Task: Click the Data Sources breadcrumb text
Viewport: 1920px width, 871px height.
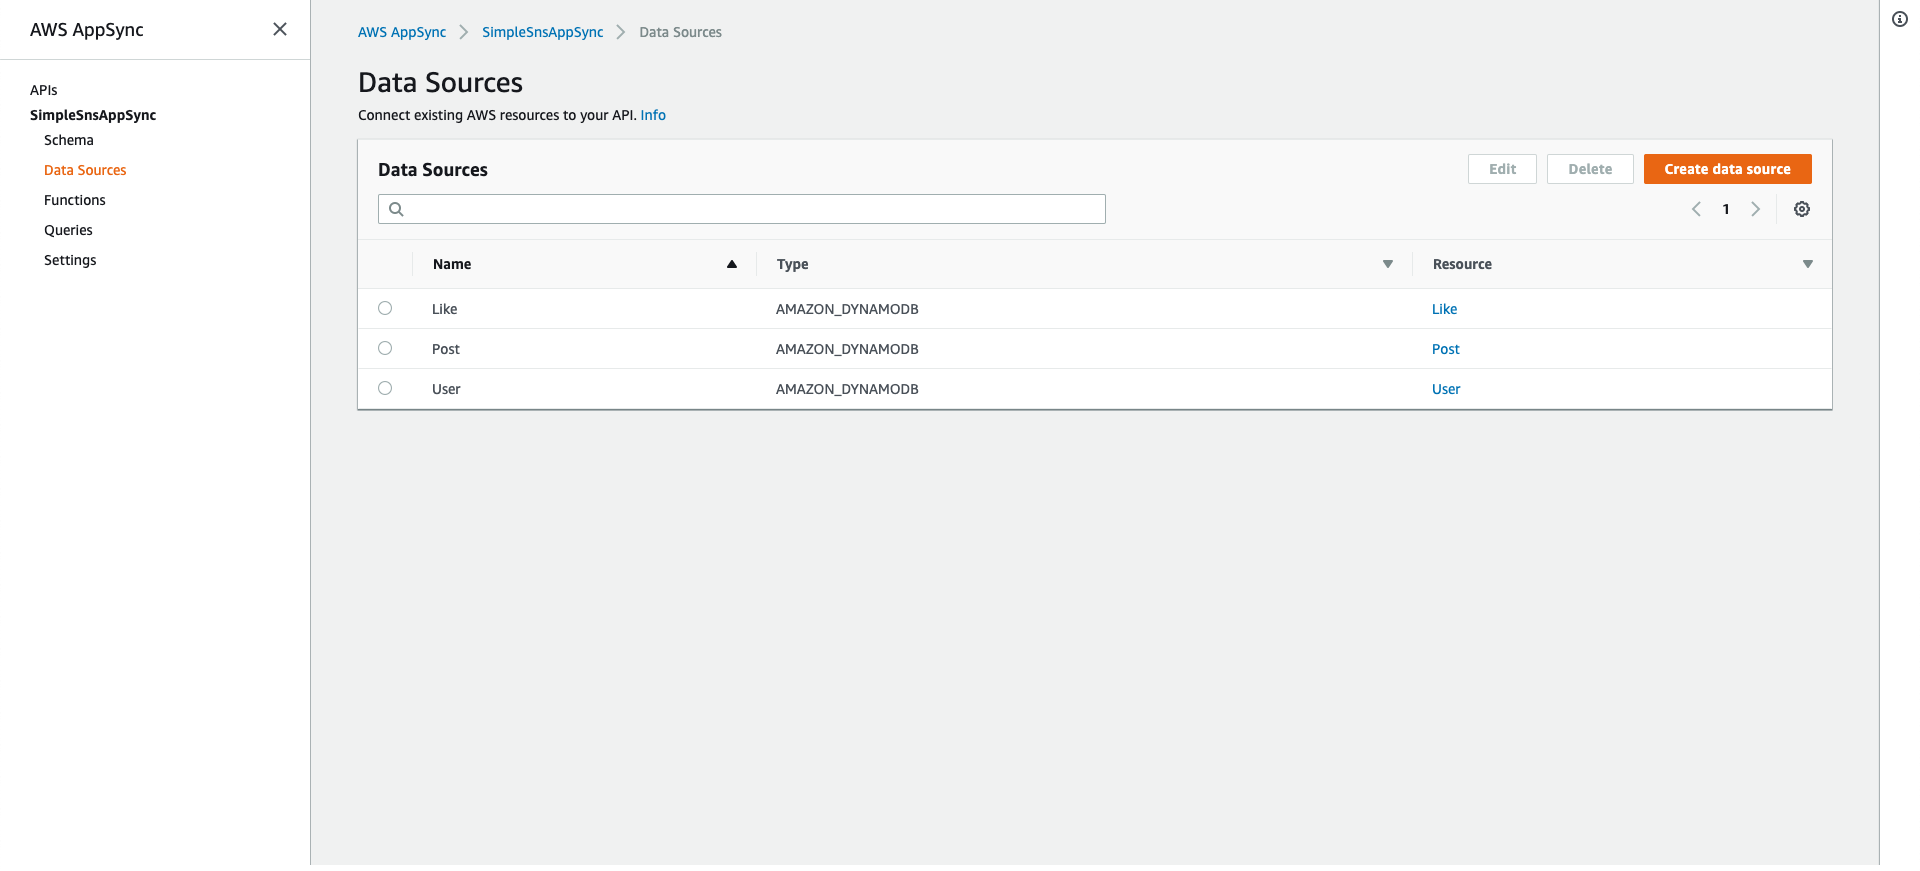Action: coord(680,32)
